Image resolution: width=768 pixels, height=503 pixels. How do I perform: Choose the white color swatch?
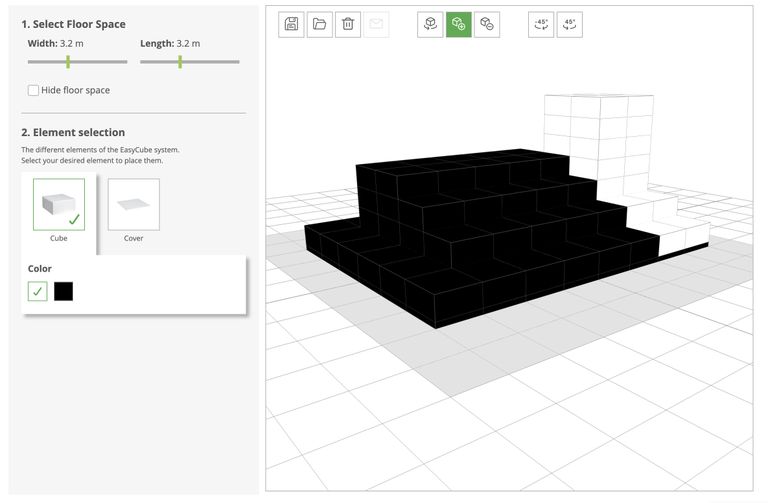pos(38,291)
